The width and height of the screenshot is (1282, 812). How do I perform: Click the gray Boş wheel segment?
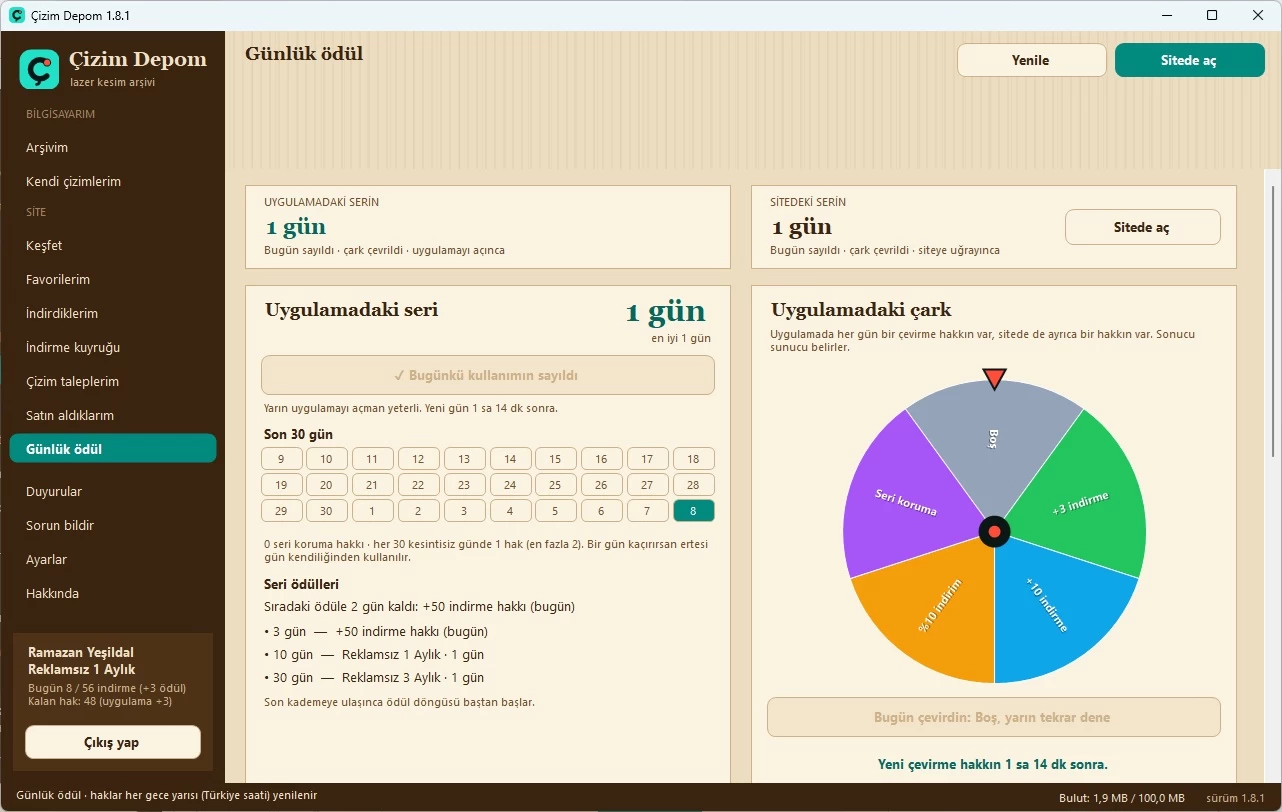[x=994, y=440]
